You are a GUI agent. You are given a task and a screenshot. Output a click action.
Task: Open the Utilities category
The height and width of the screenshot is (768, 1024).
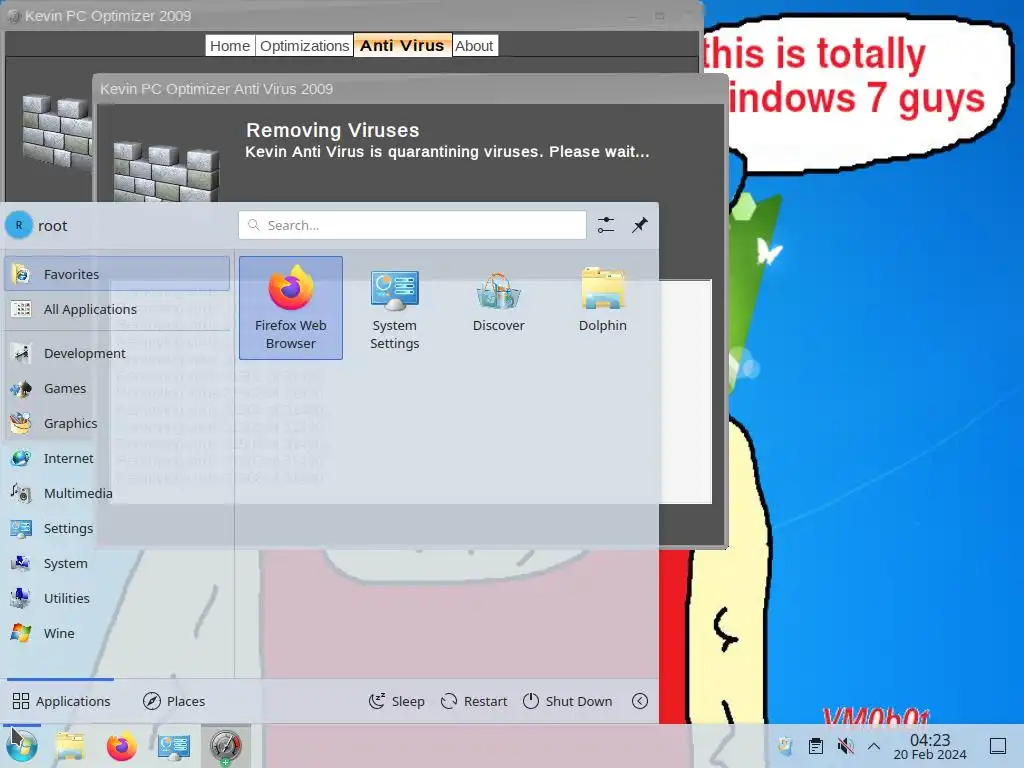[x=117, y=598]
